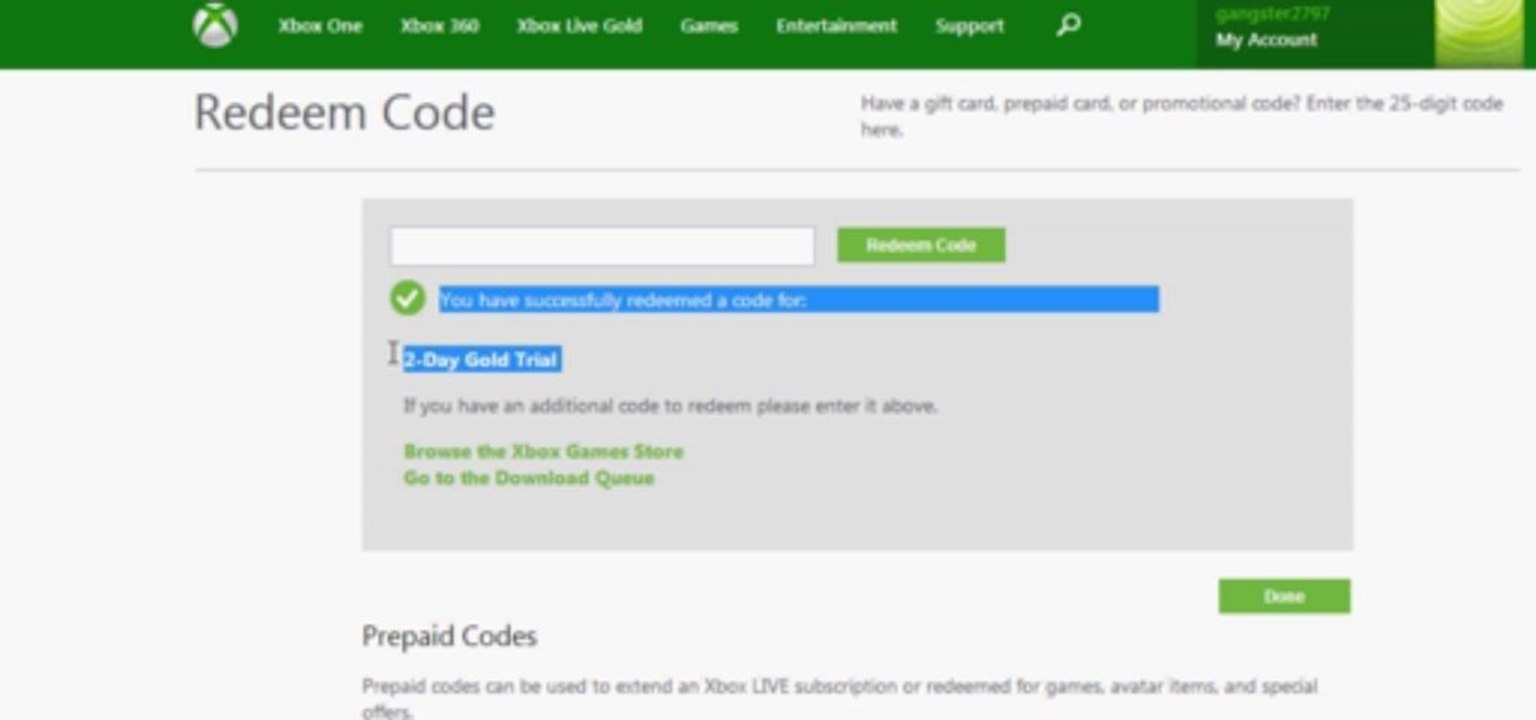Viewport: 1536px width, 720px height.
Task: Open the Entertainment menu
Action: click(836, 26)
